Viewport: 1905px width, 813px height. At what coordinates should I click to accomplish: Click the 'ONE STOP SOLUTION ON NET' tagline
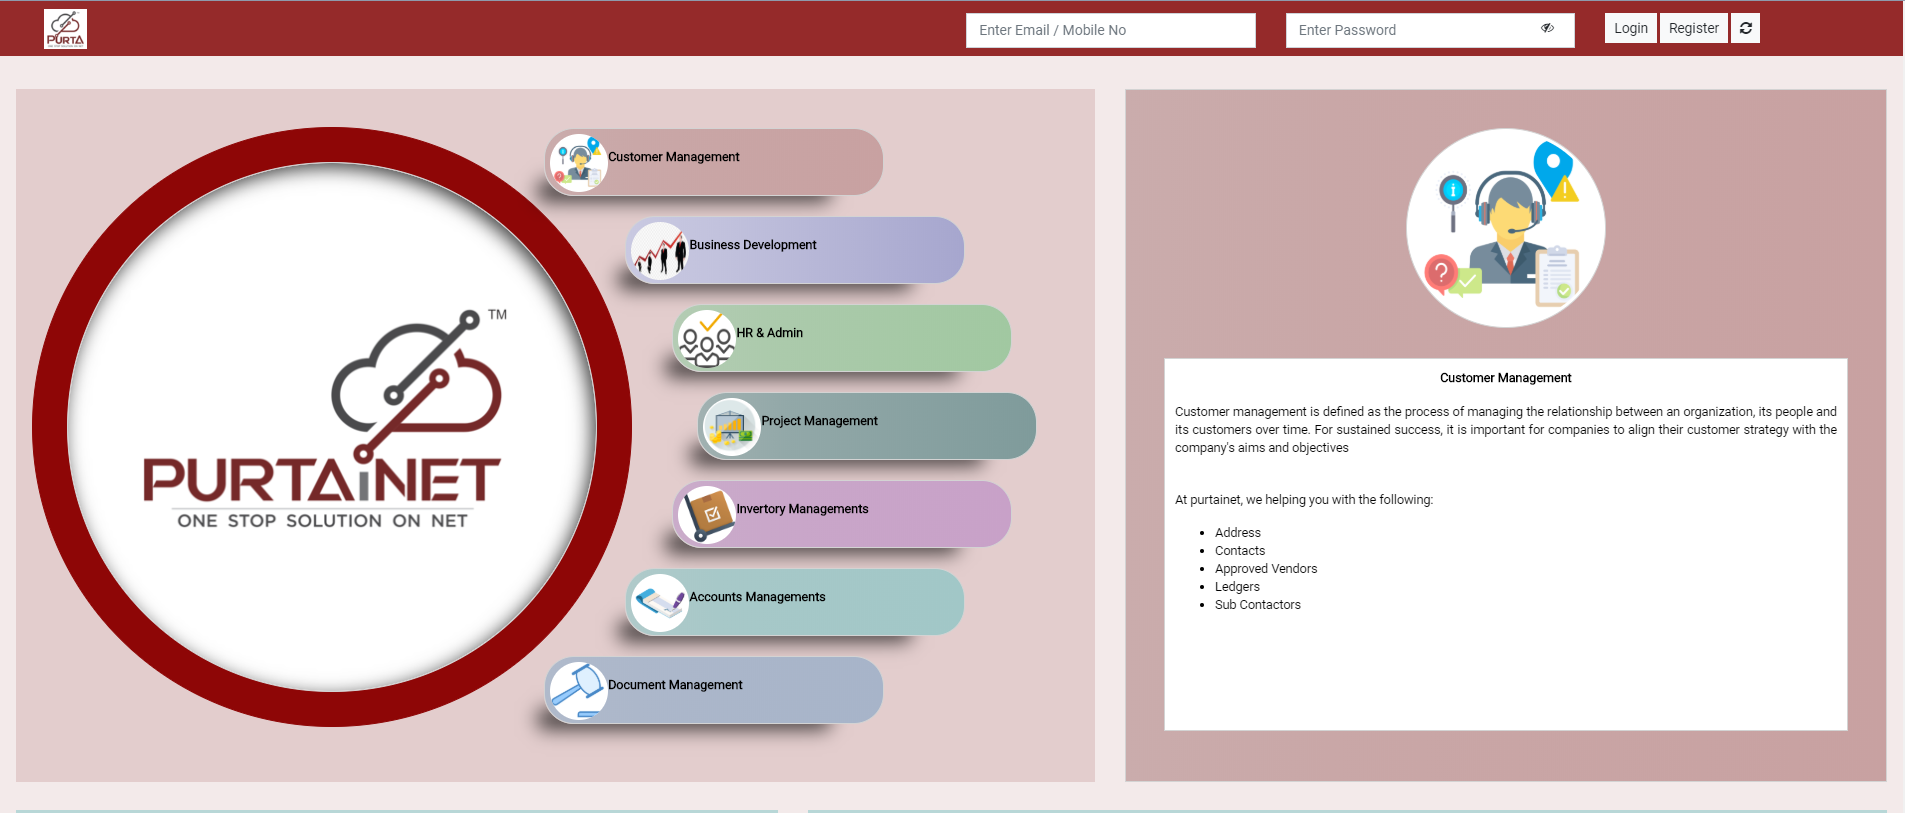tap(322, 521)
